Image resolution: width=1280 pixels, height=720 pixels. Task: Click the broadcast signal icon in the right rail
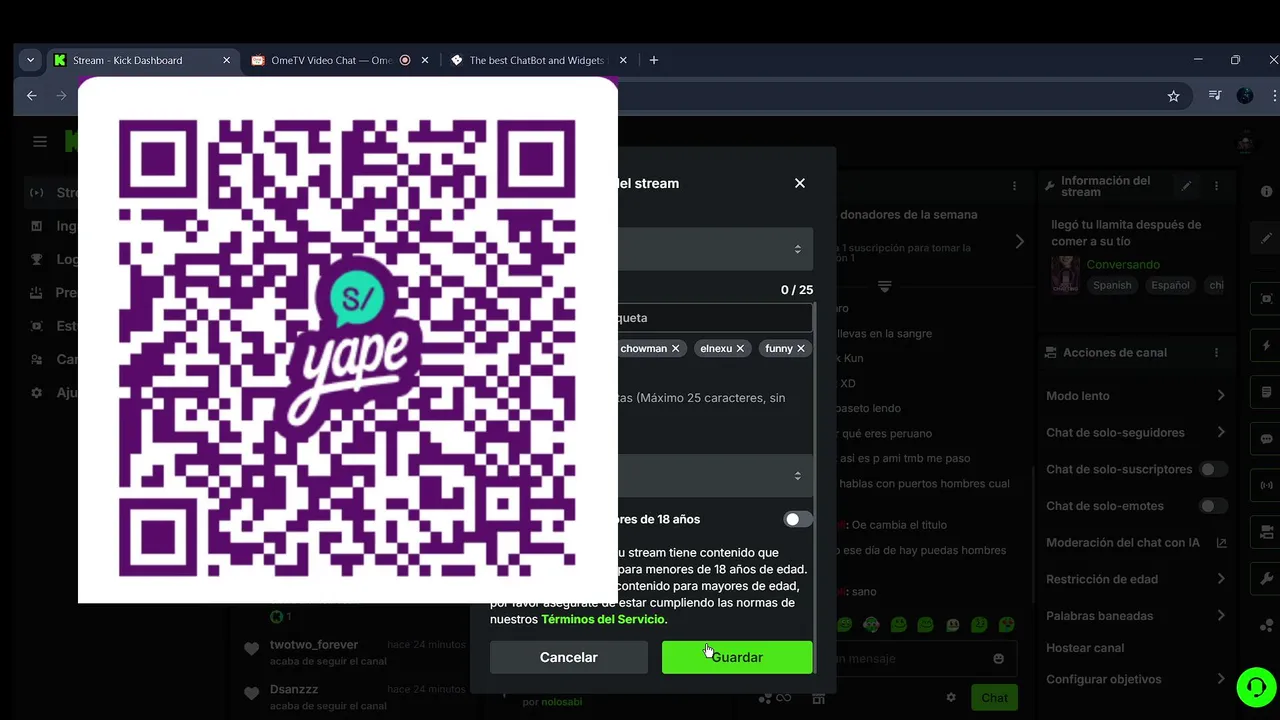point(1266,485)
